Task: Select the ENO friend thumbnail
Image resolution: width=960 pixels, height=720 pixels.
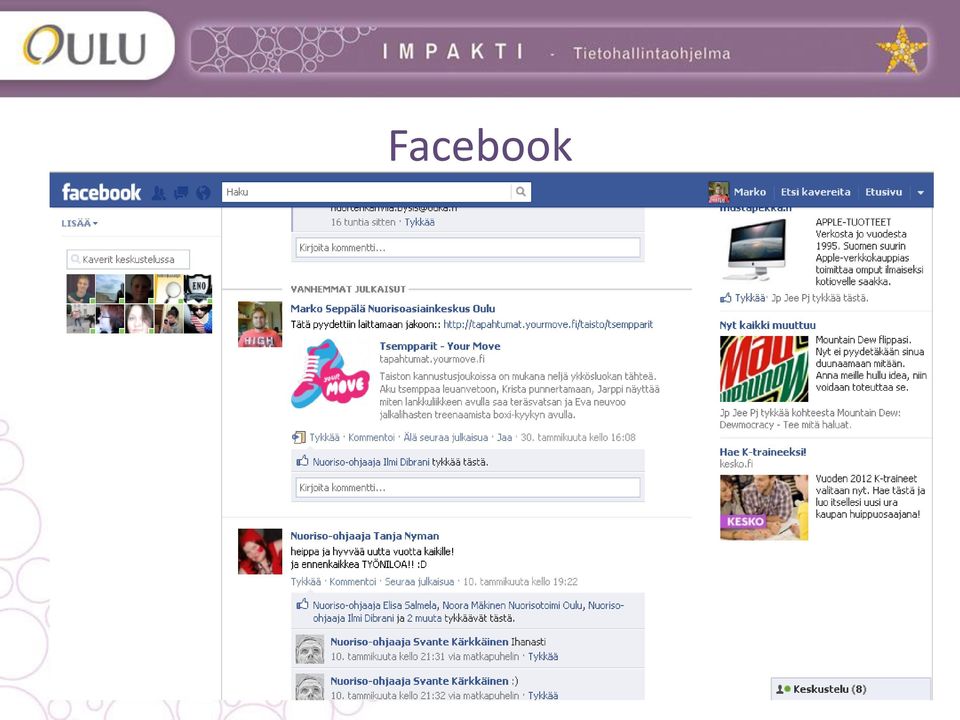Action: pos(198,289)
